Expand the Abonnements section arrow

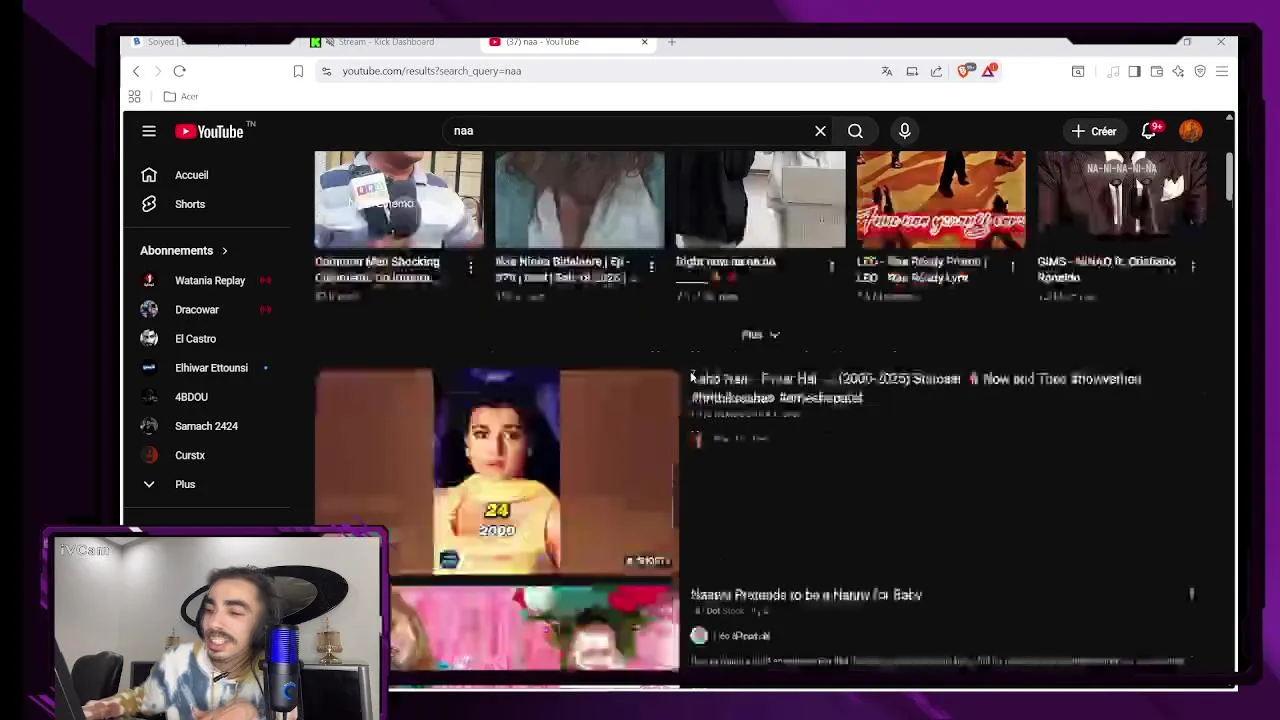click(224, 251)
